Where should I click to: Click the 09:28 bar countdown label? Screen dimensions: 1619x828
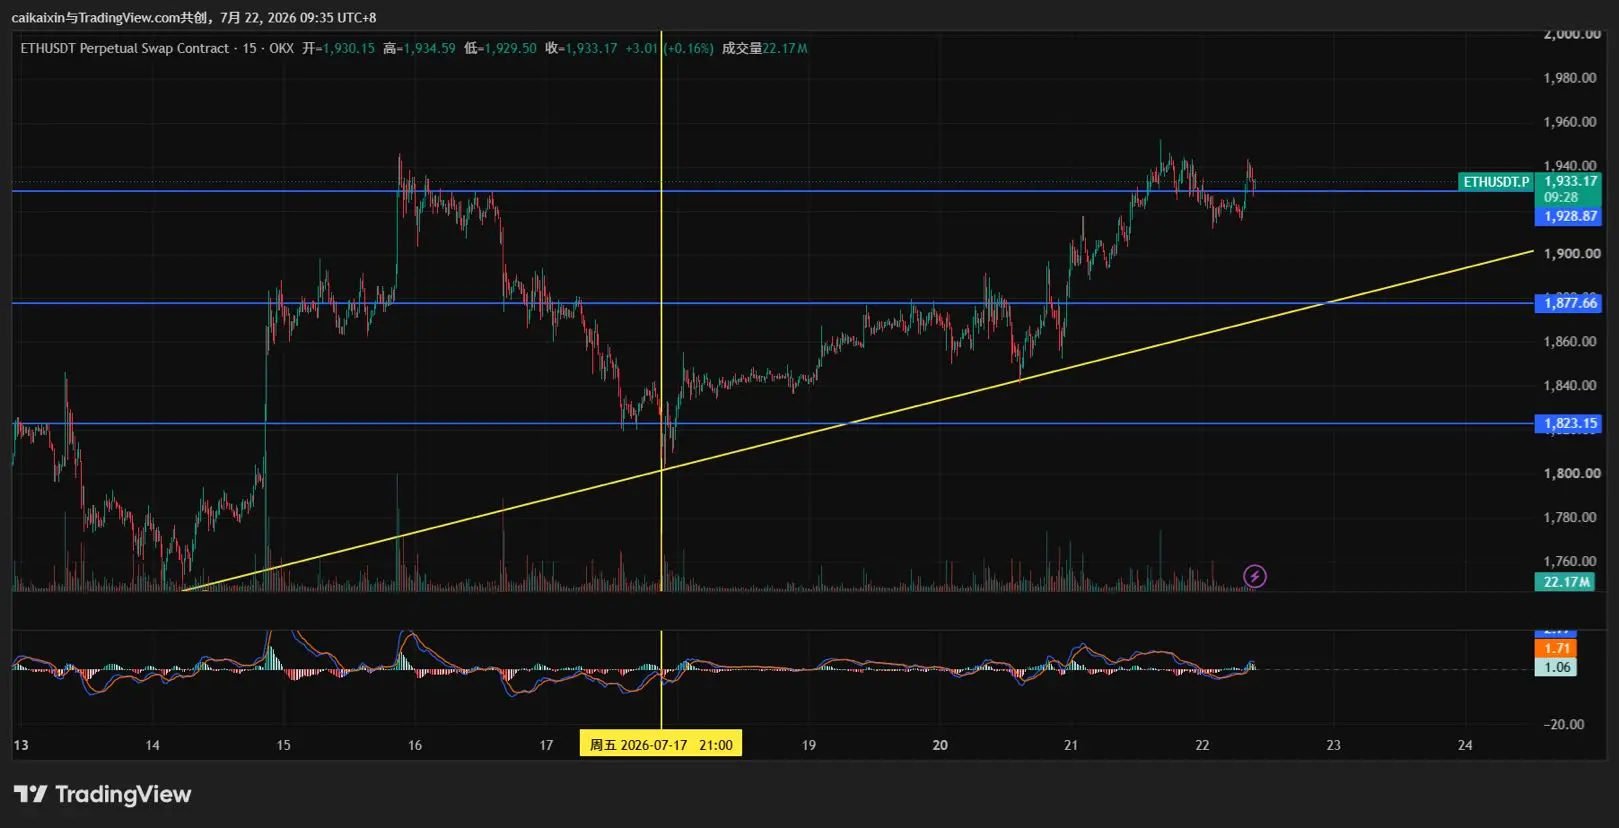pos(1560,197)
